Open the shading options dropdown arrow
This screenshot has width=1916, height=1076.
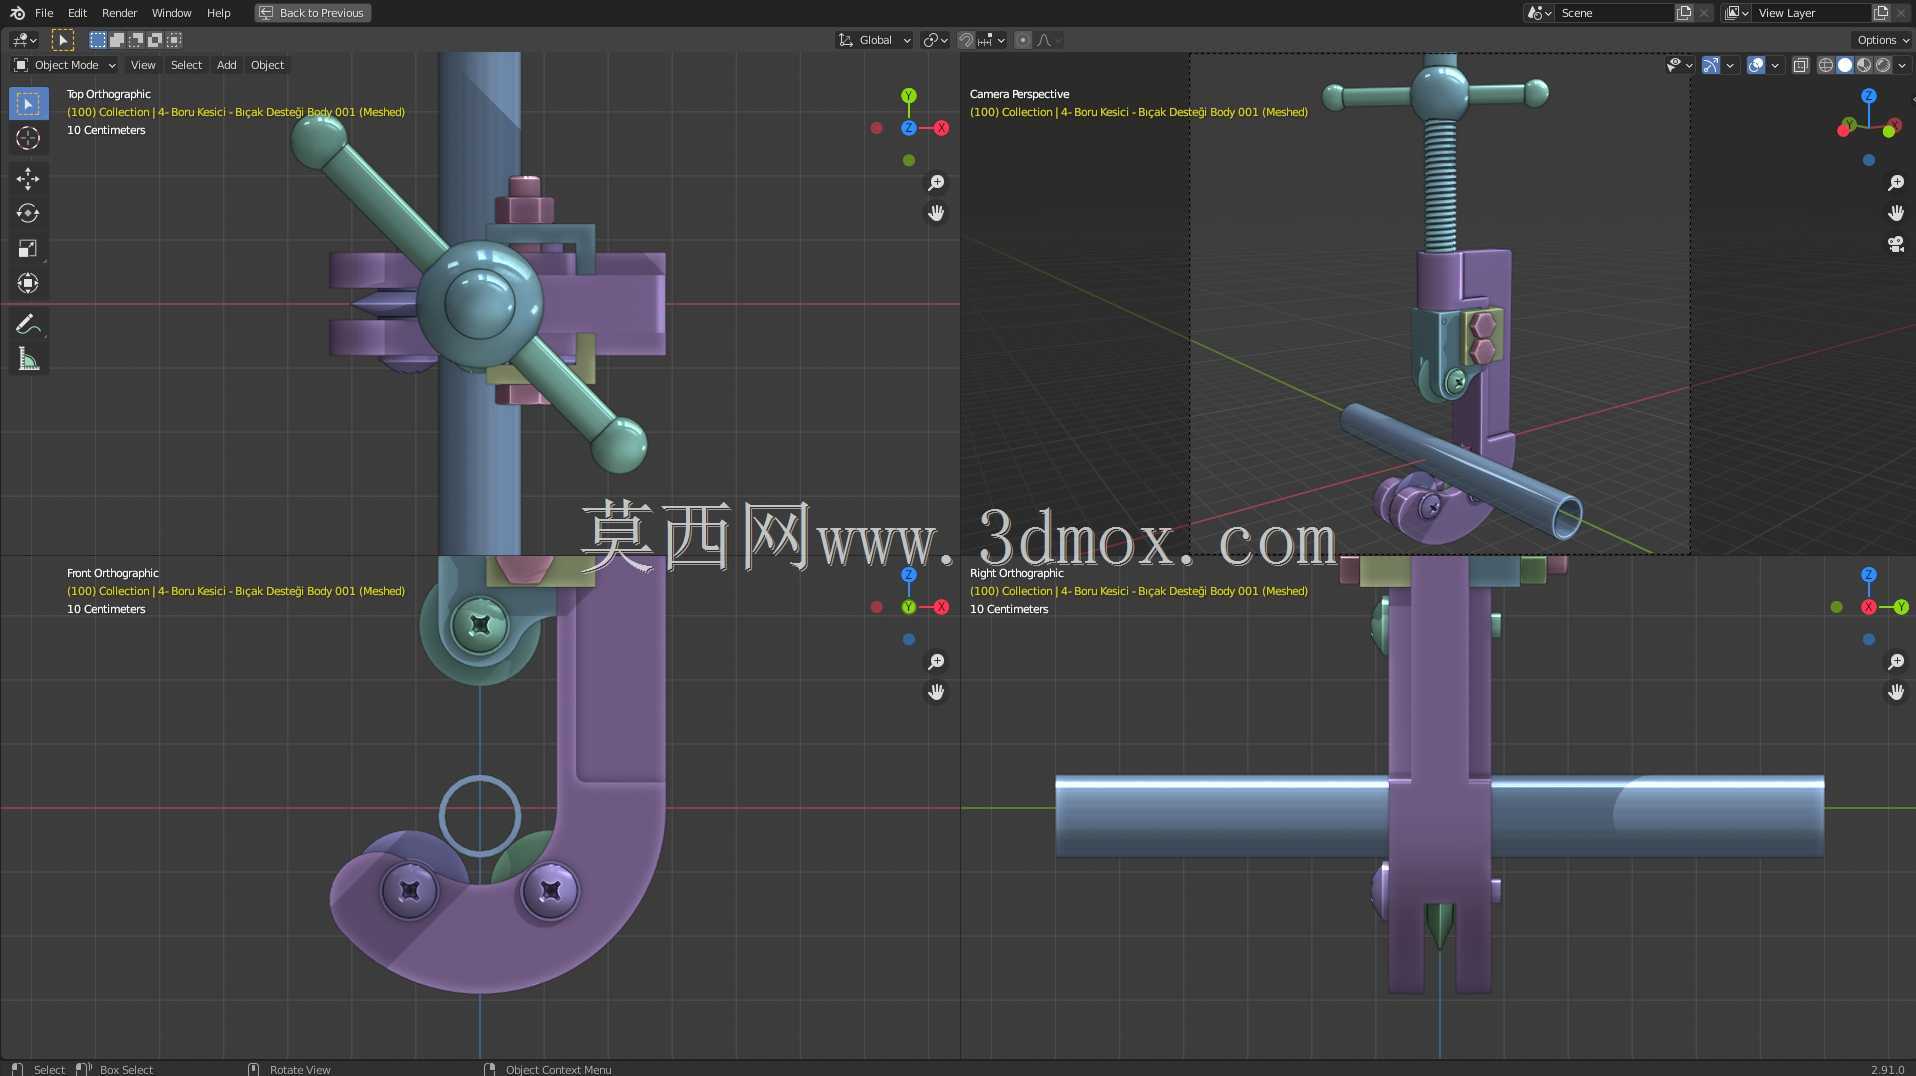coord(1902,65)
